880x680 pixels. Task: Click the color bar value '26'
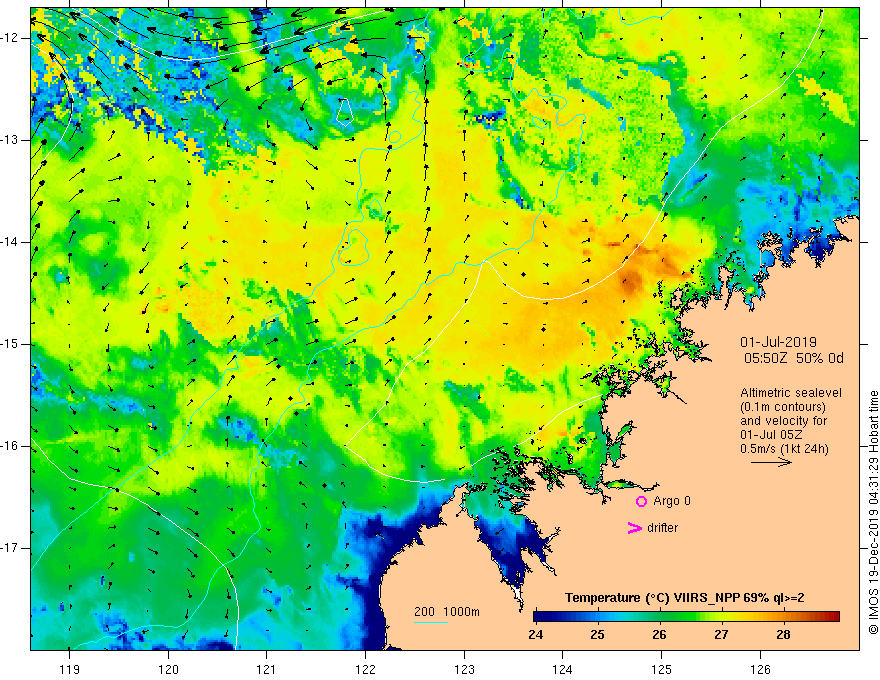point(659,635)
